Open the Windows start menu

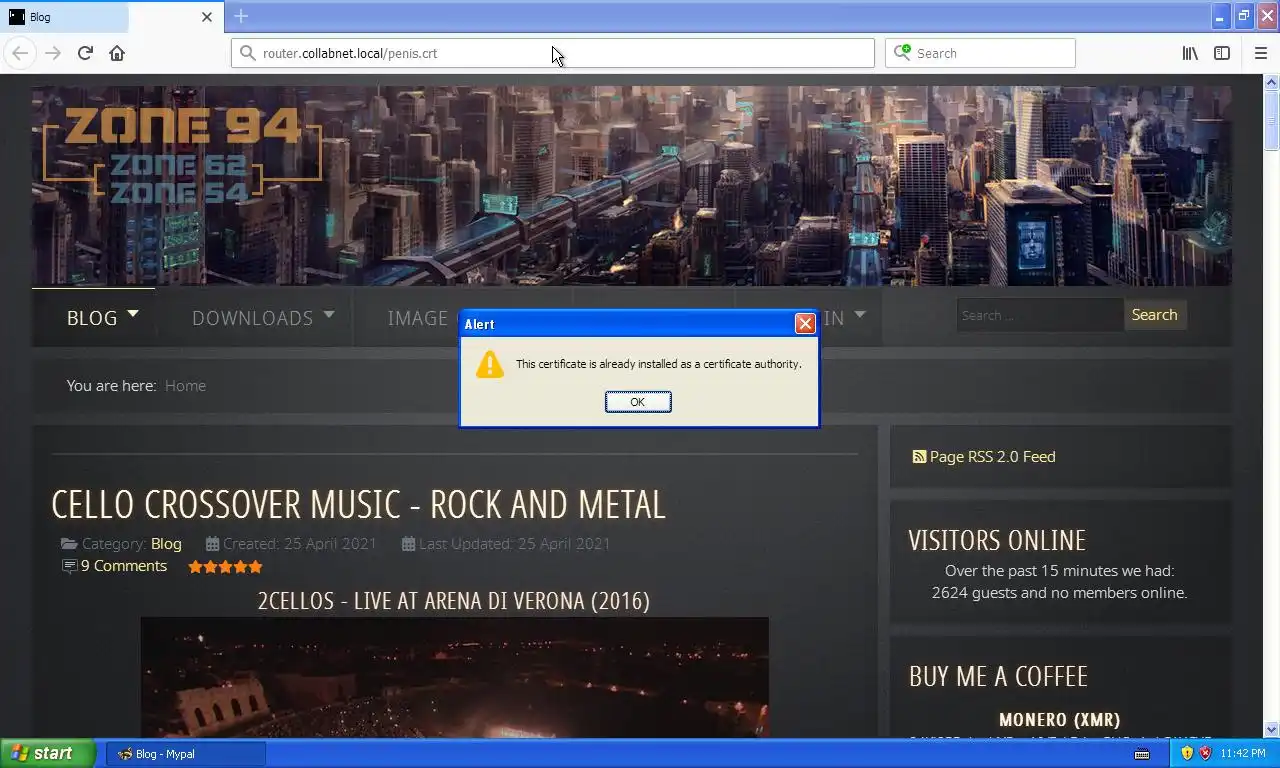(48, 753)
